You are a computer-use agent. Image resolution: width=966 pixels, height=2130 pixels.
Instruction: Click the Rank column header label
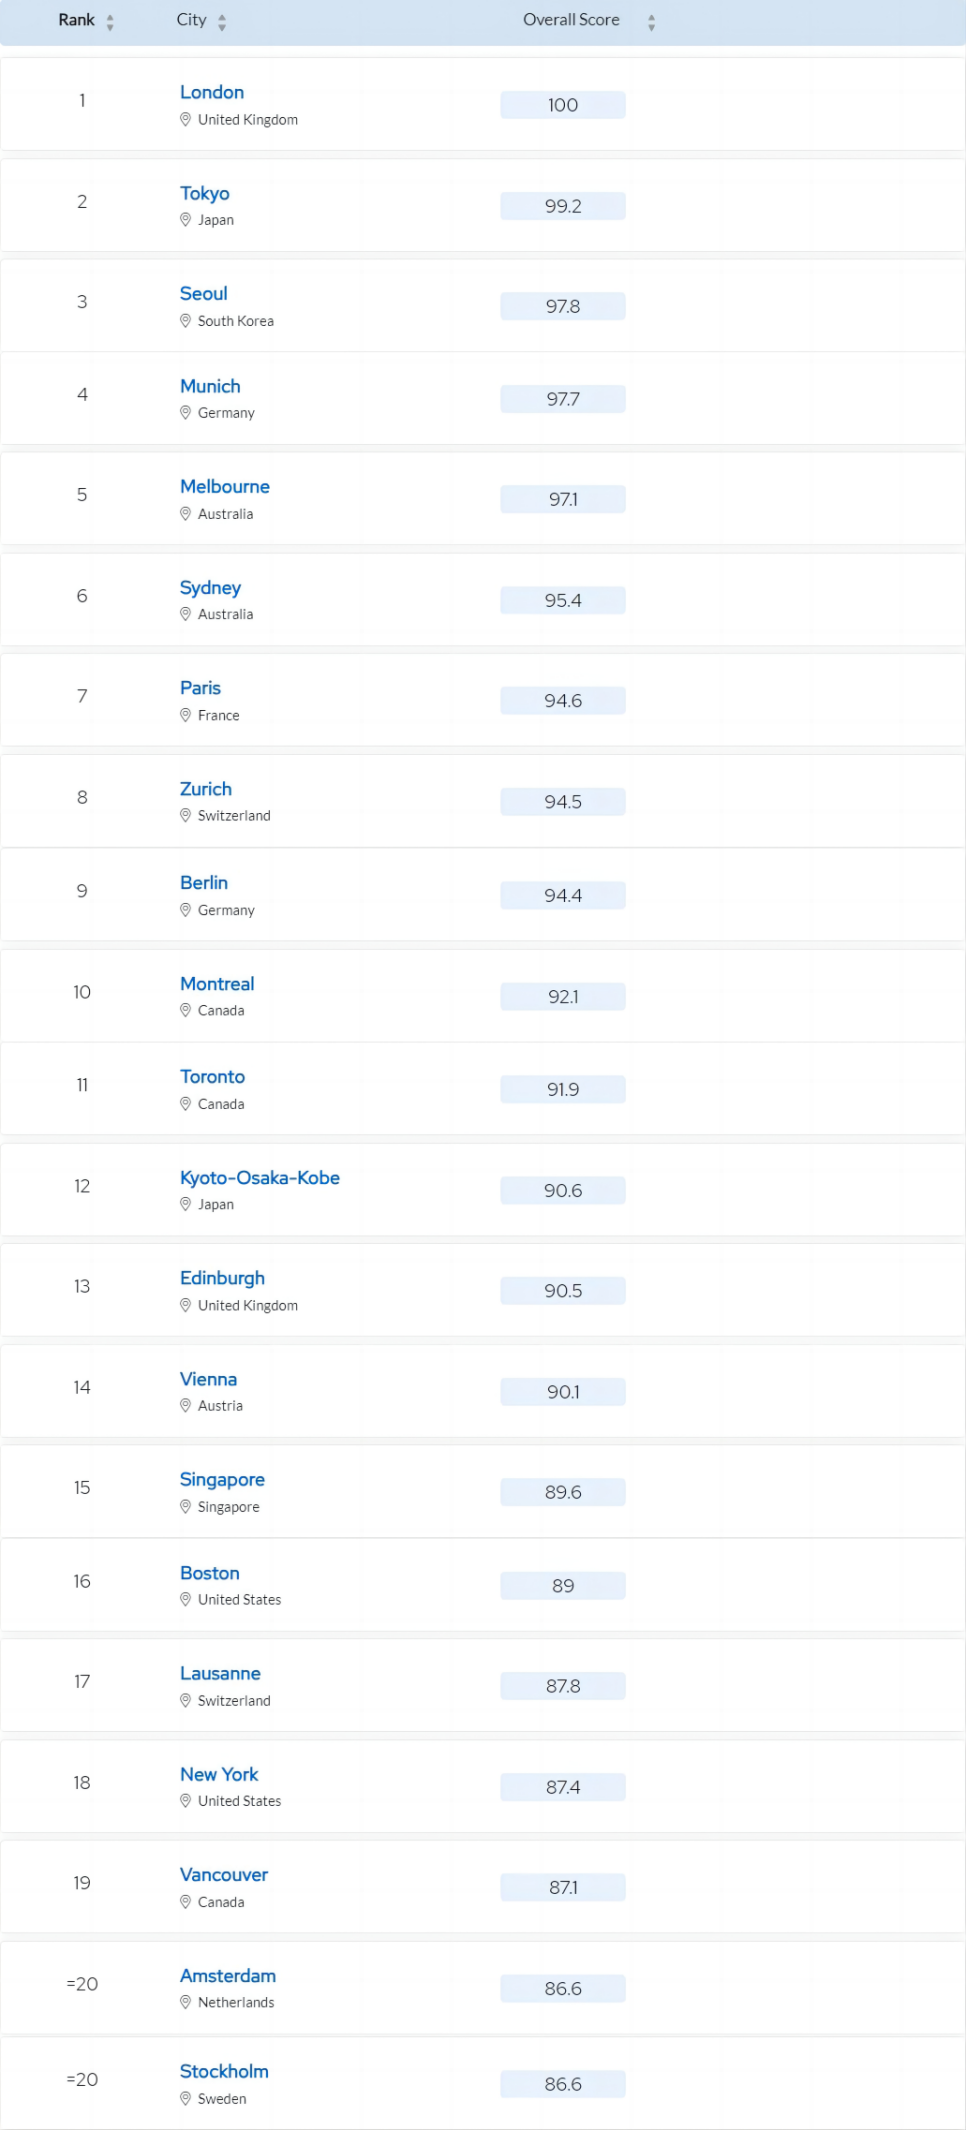tap(76, 20)
